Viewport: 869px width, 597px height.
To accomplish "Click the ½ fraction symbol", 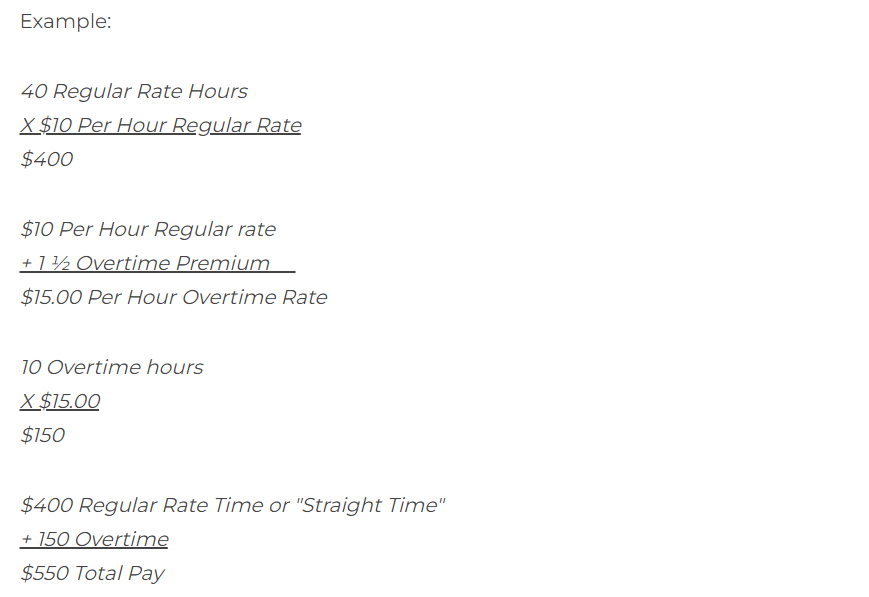I will coord(62,263).
